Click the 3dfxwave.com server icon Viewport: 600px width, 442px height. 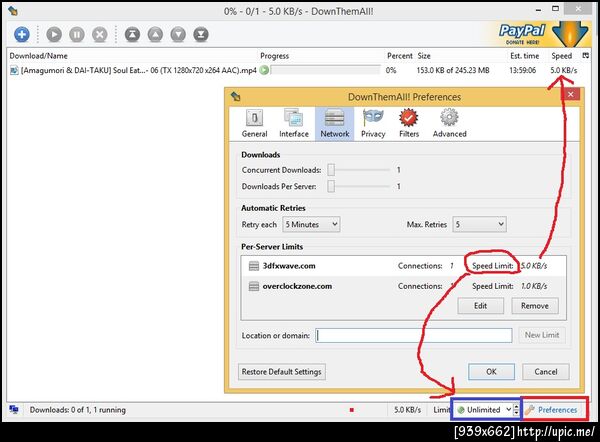254,266
